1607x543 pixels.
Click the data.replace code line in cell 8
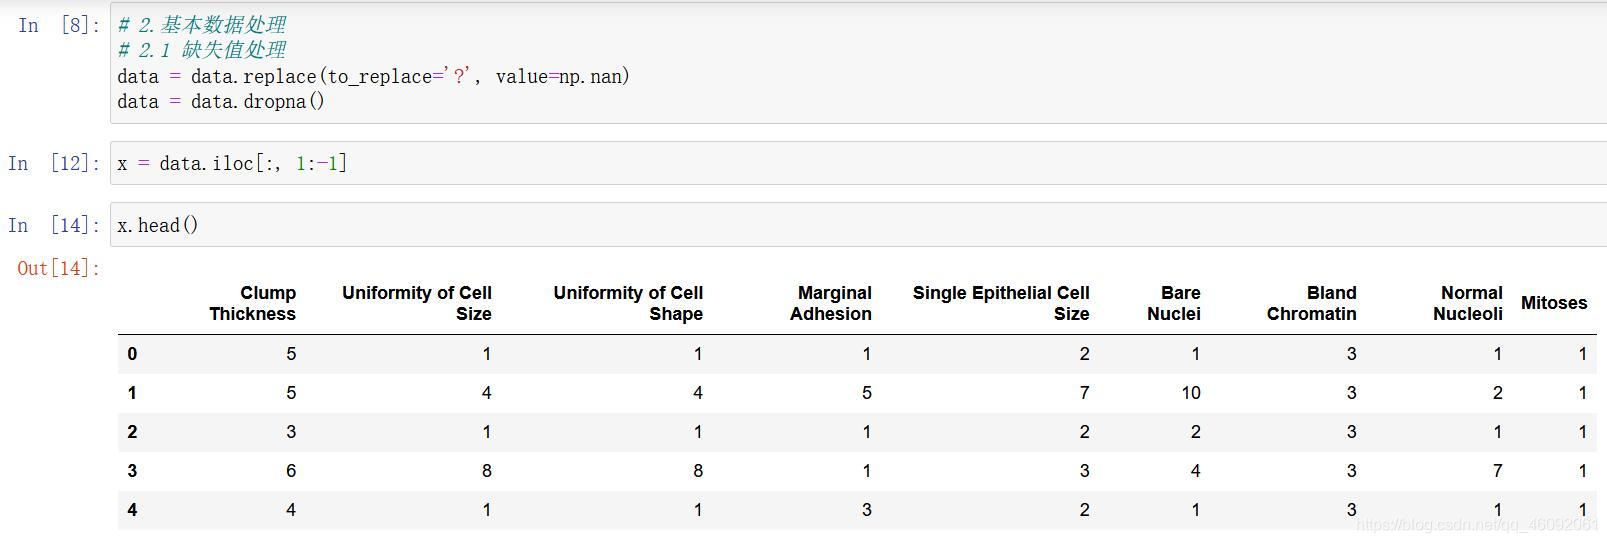(373, 76)
